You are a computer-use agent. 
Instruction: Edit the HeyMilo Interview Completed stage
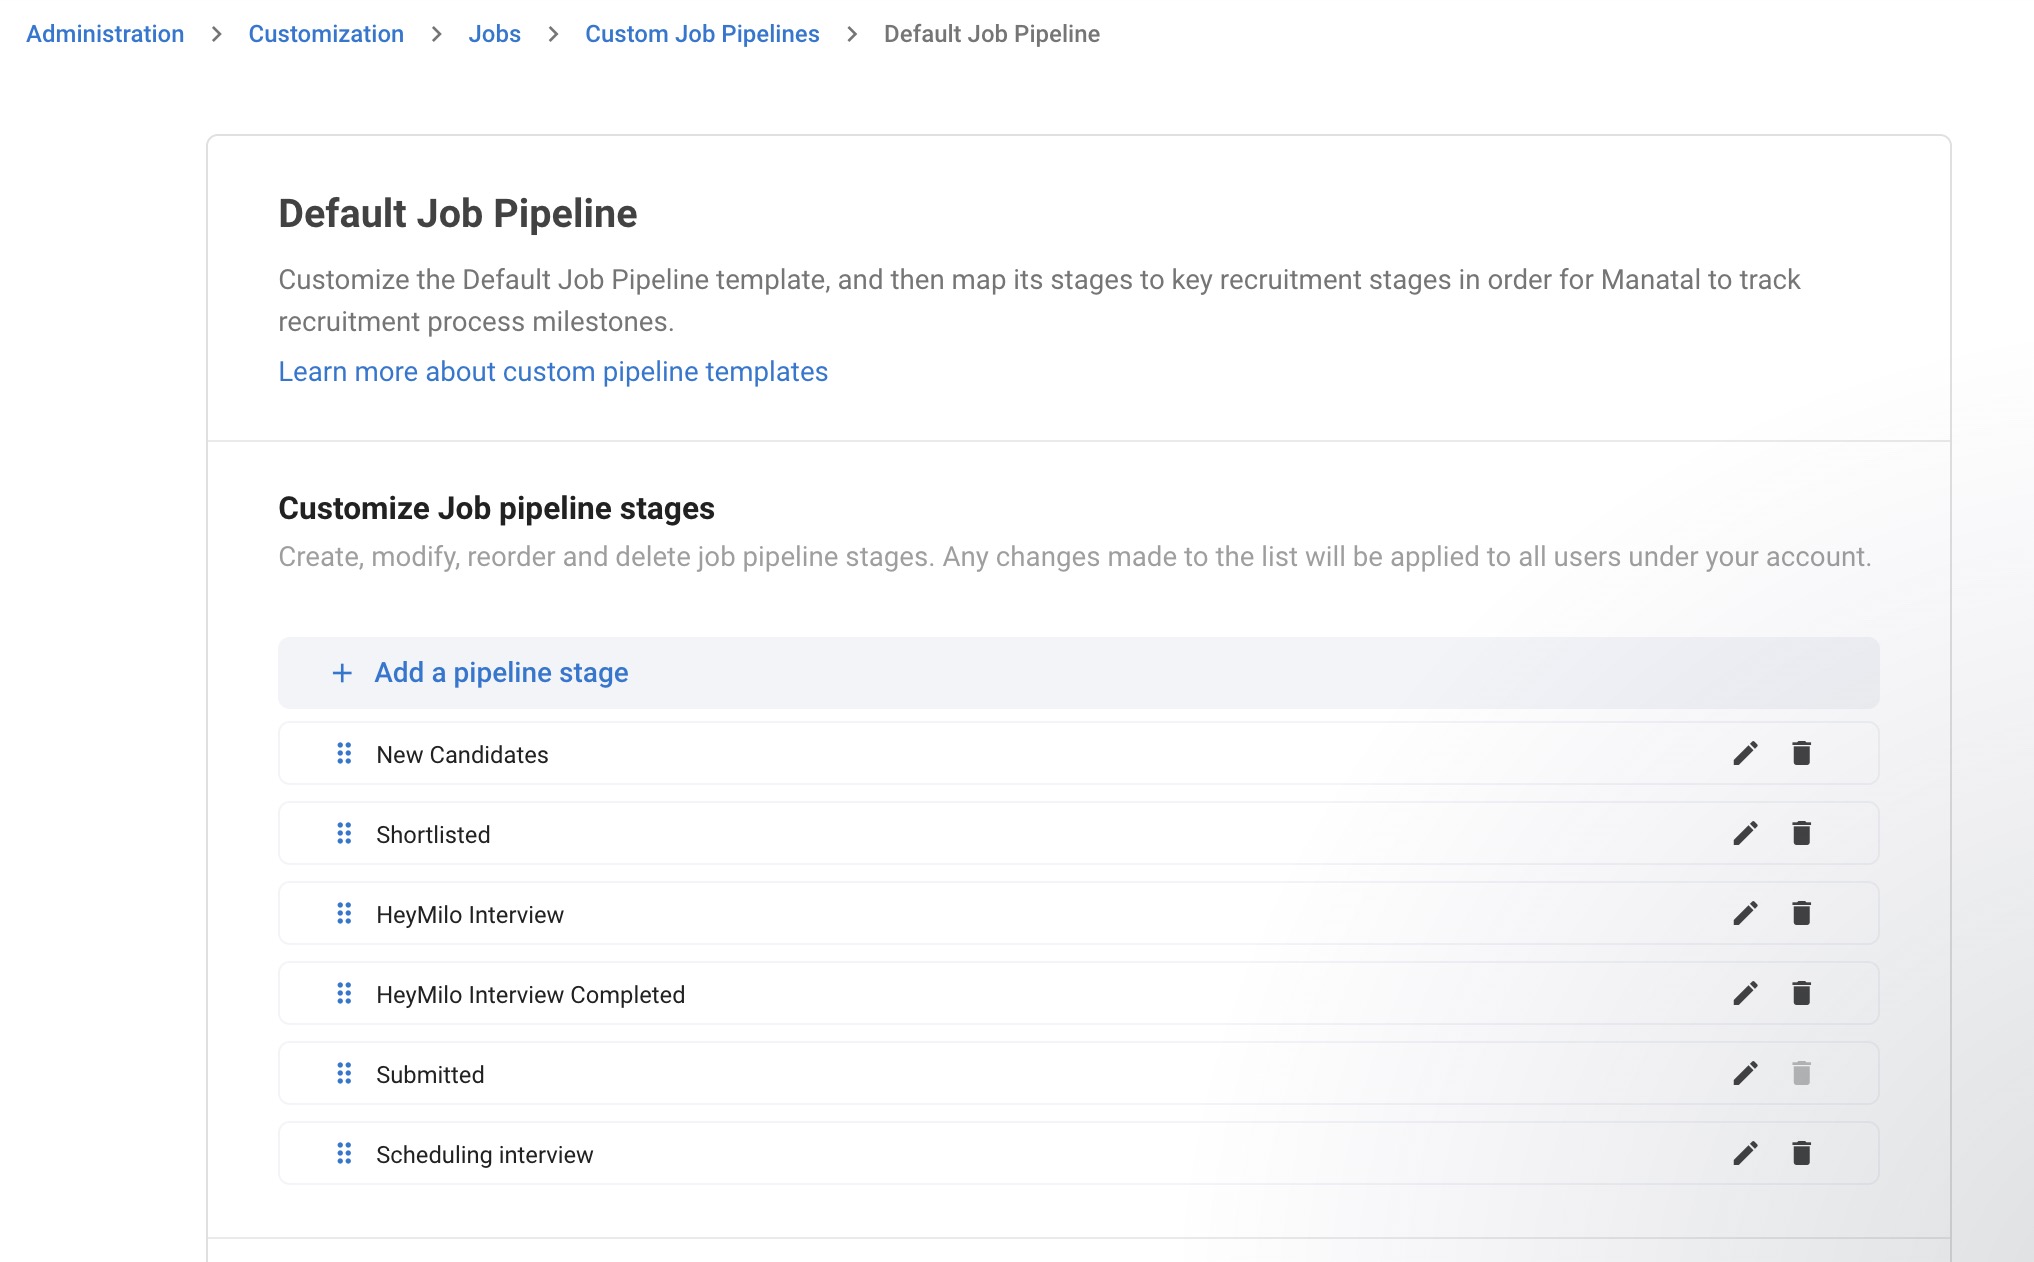[1745, 994]
